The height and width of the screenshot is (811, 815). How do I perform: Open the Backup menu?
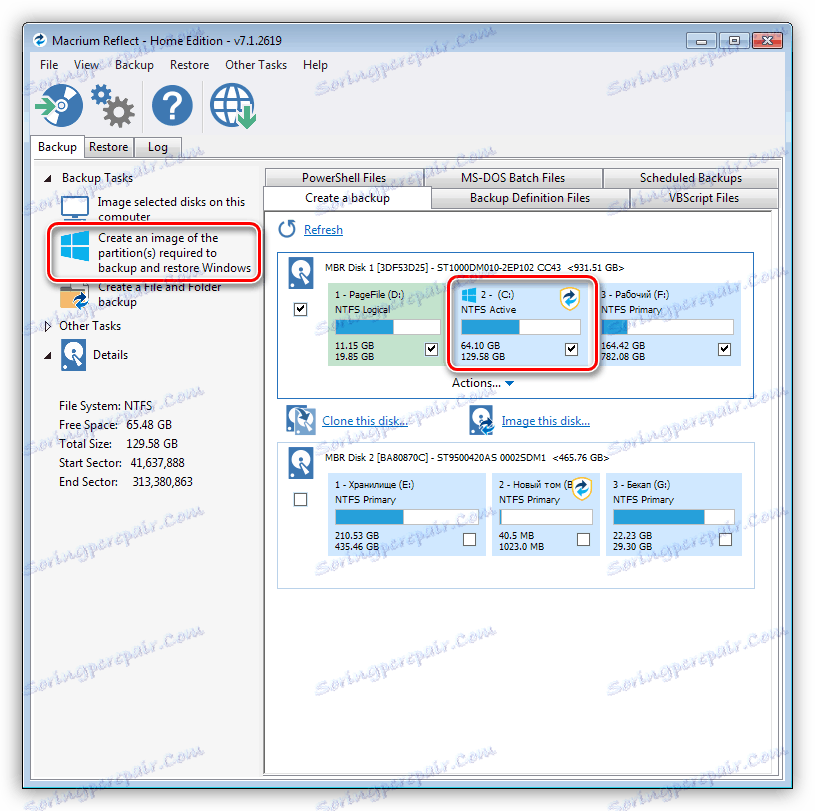coord(134,65)
